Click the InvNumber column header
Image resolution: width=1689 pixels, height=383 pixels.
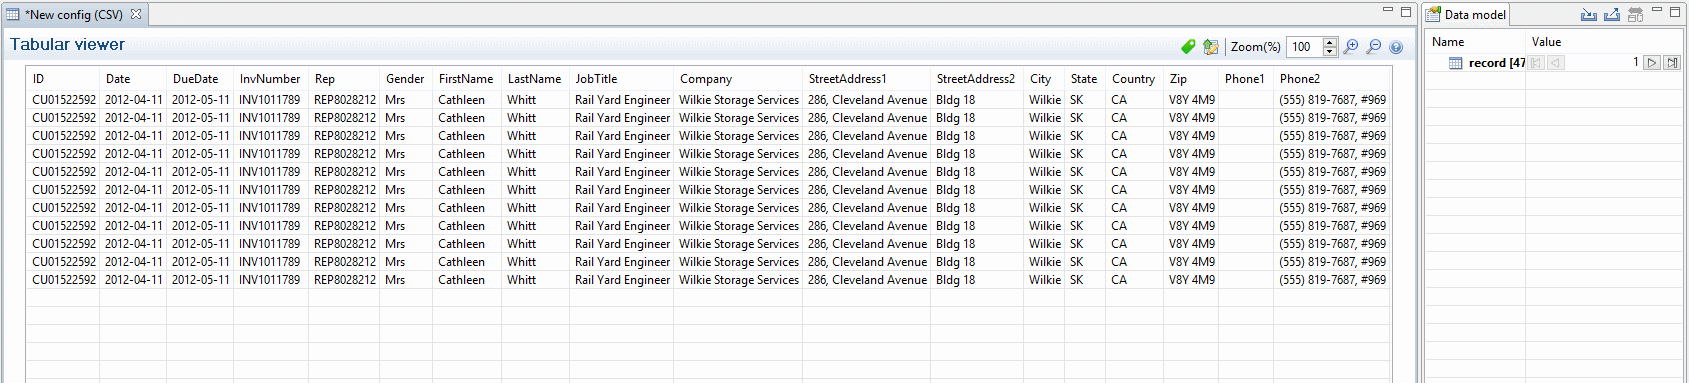click(x=271, y=79)
